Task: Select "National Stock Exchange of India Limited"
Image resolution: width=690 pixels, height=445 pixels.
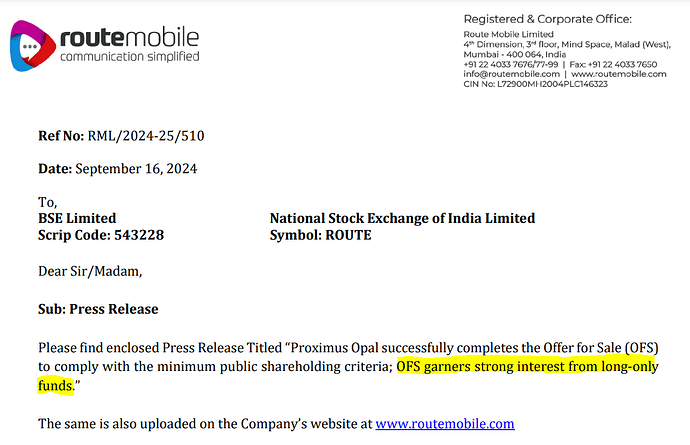Action: point(402,218)
